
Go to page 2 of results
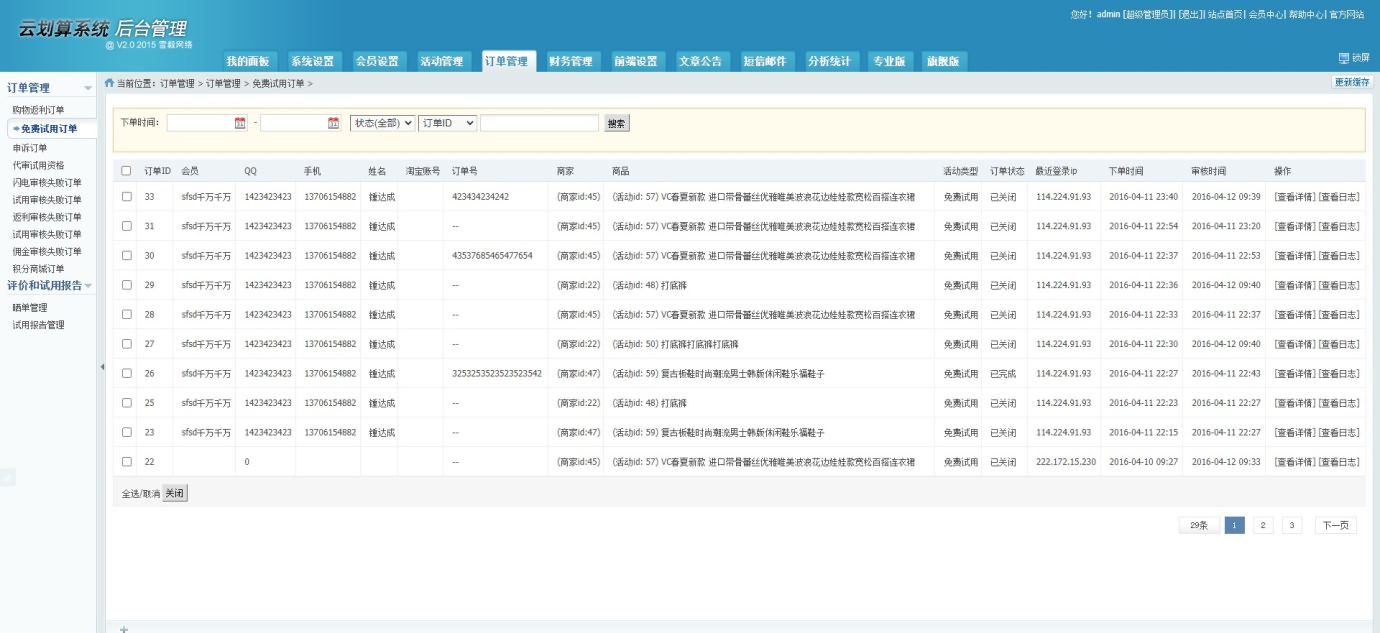pos(1263,525)
